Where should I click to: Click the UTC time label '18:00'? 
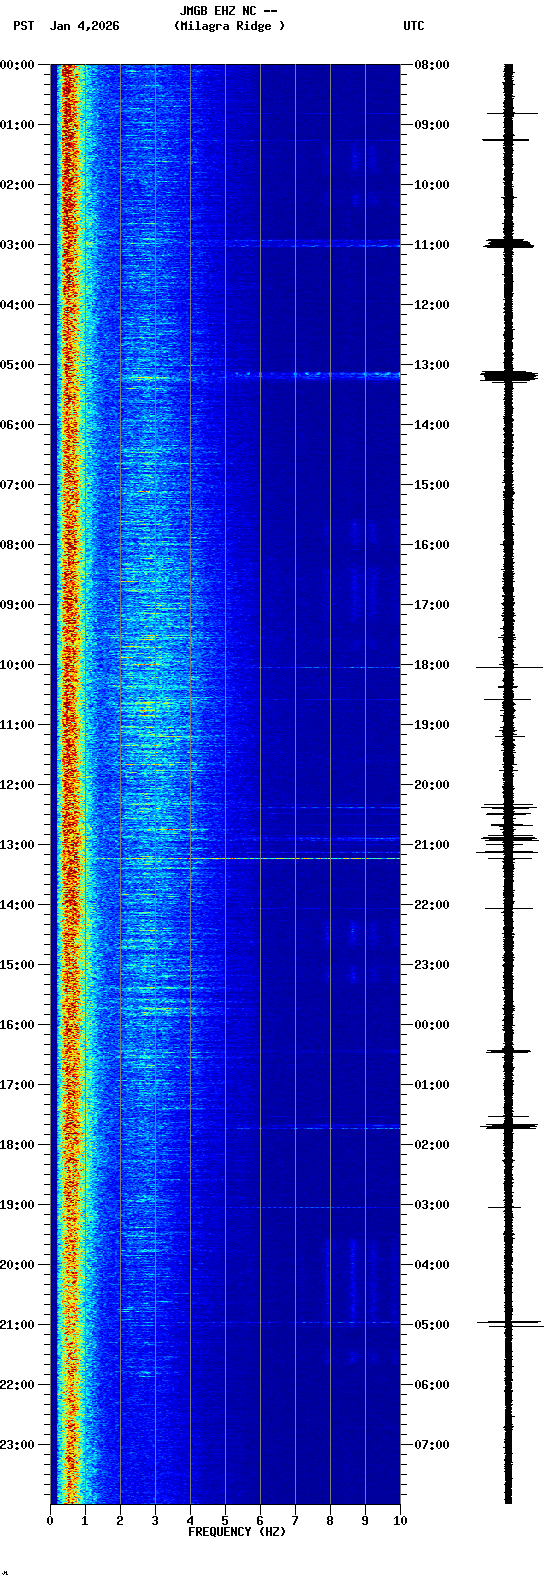(432, 665)
